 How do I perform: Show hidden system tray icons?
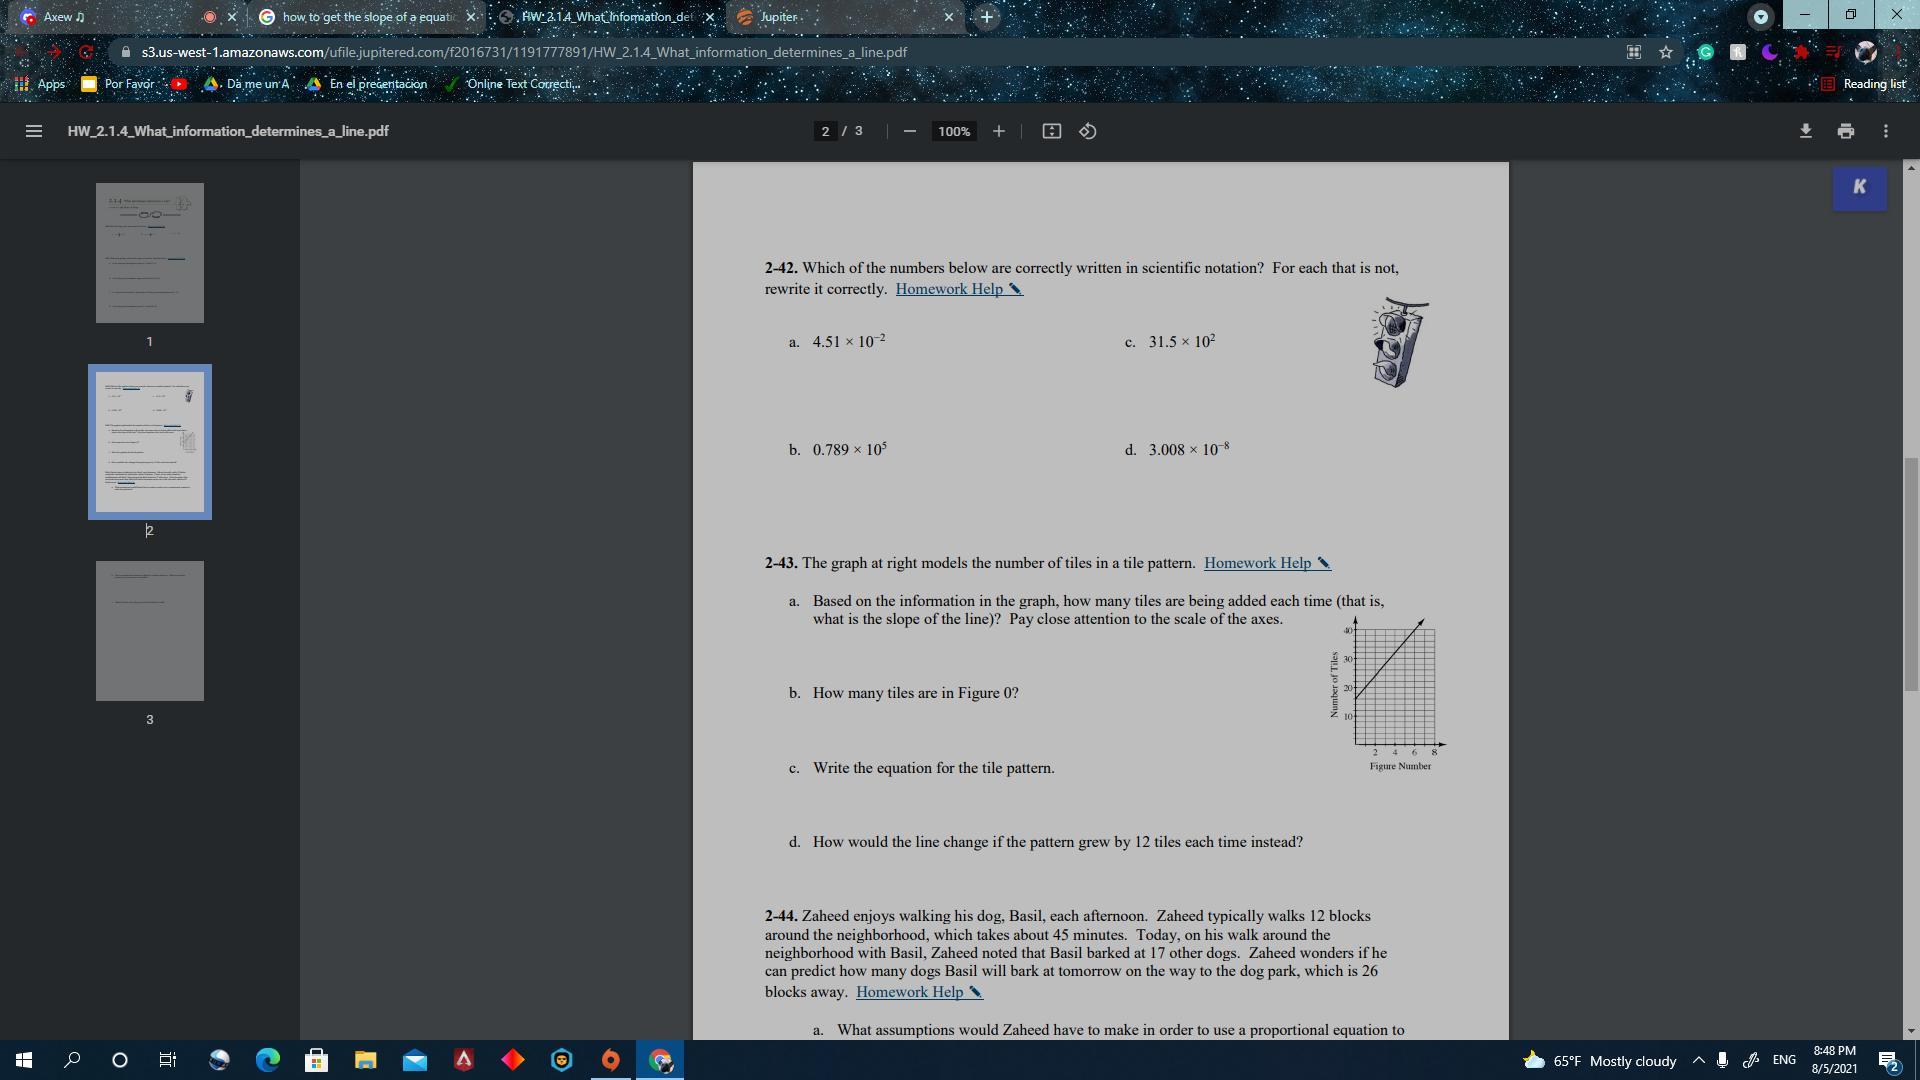pyautogui.click(x=1698, y=1060)
